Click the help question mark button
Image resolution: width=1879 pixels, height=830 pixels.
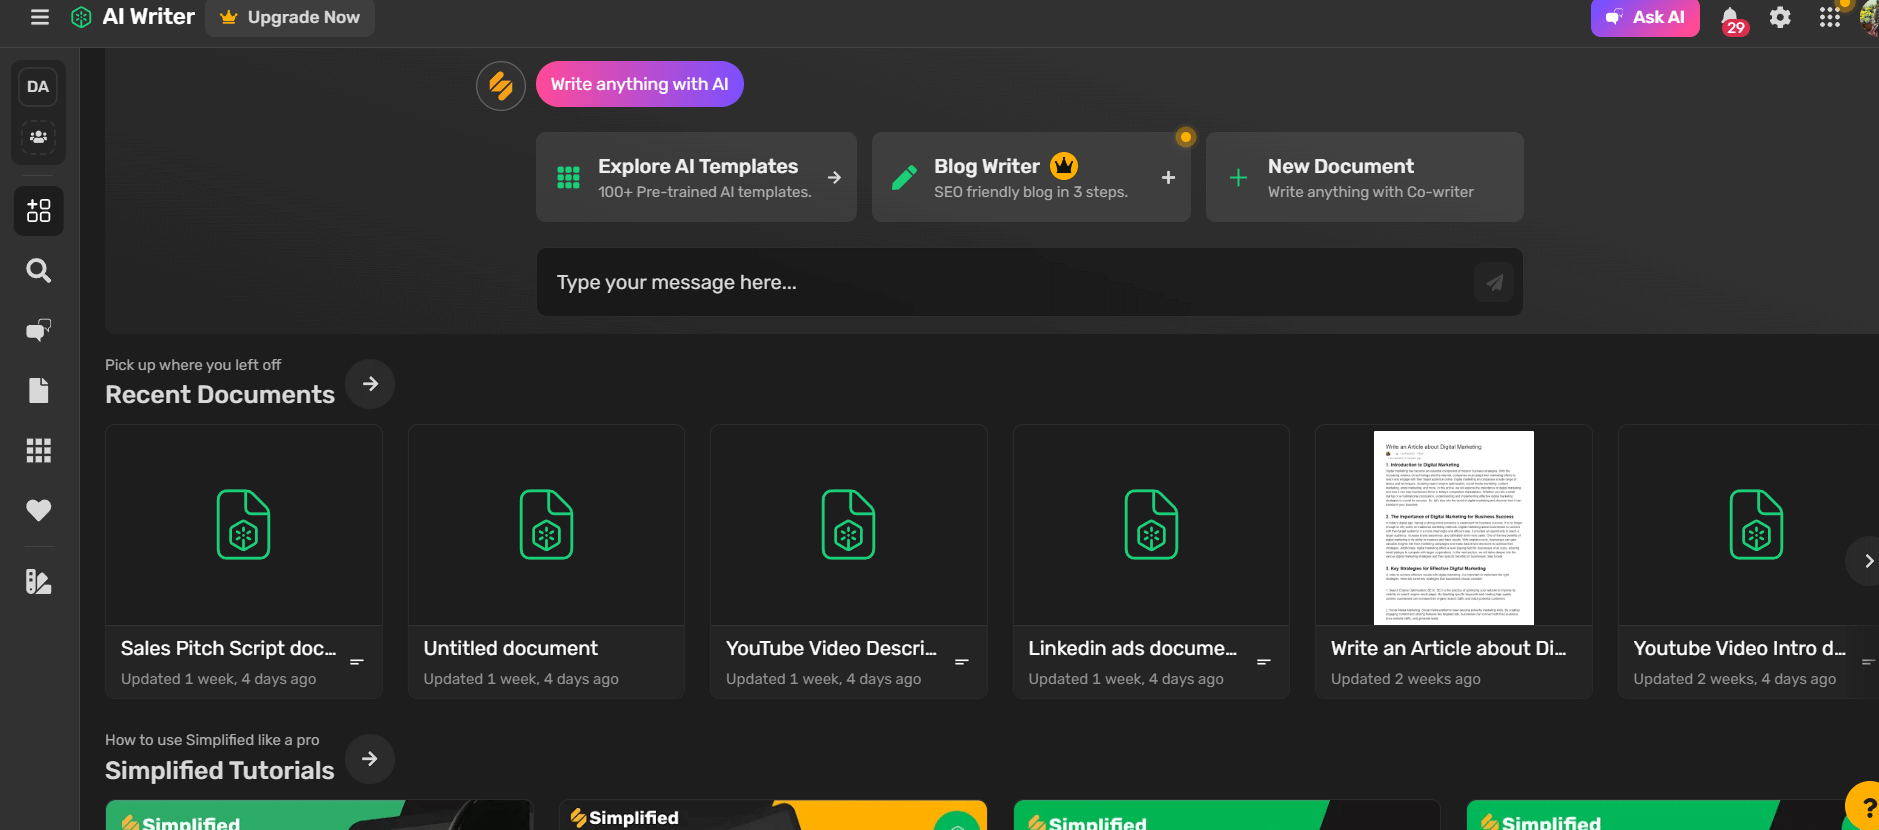1865,807
